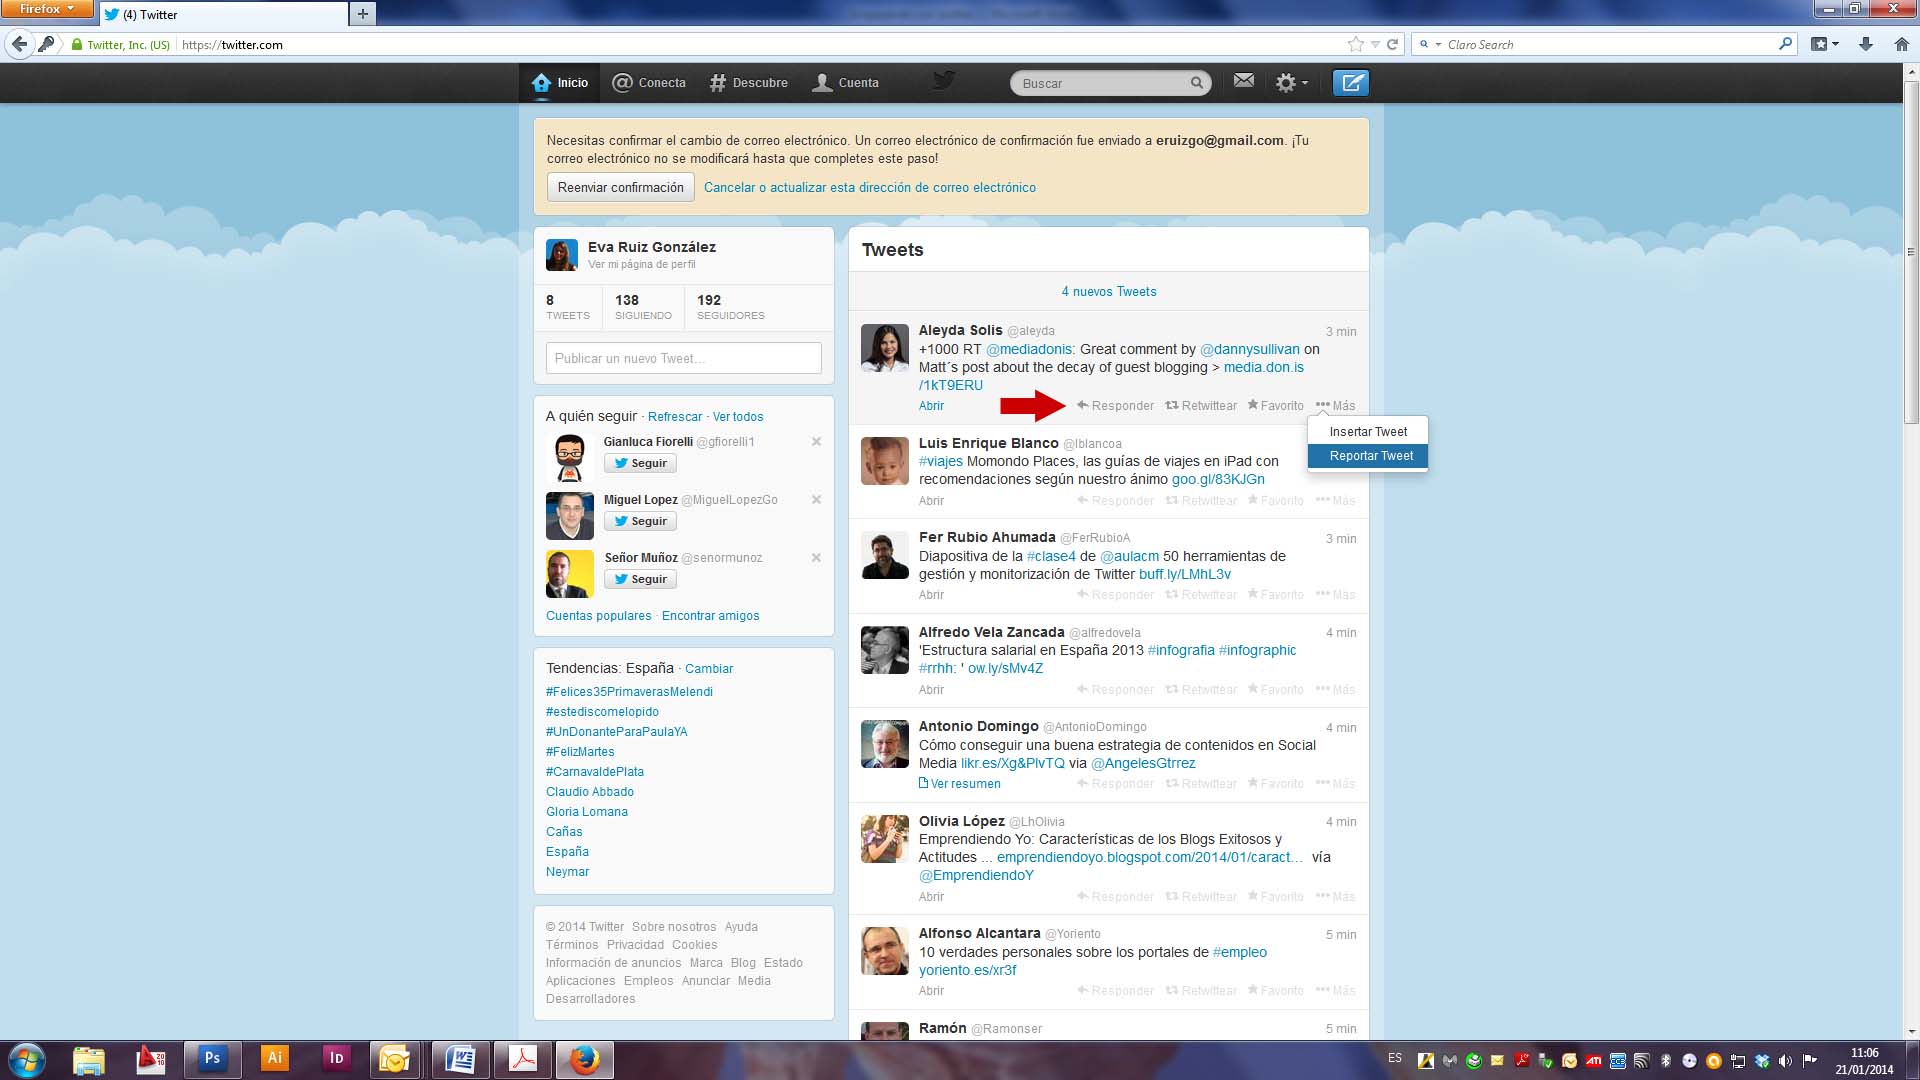The width and height of the screenshot is (1920, 1080).
Task: Expand Más options on Fer Rubio tweet
Action: (1335, 595)
